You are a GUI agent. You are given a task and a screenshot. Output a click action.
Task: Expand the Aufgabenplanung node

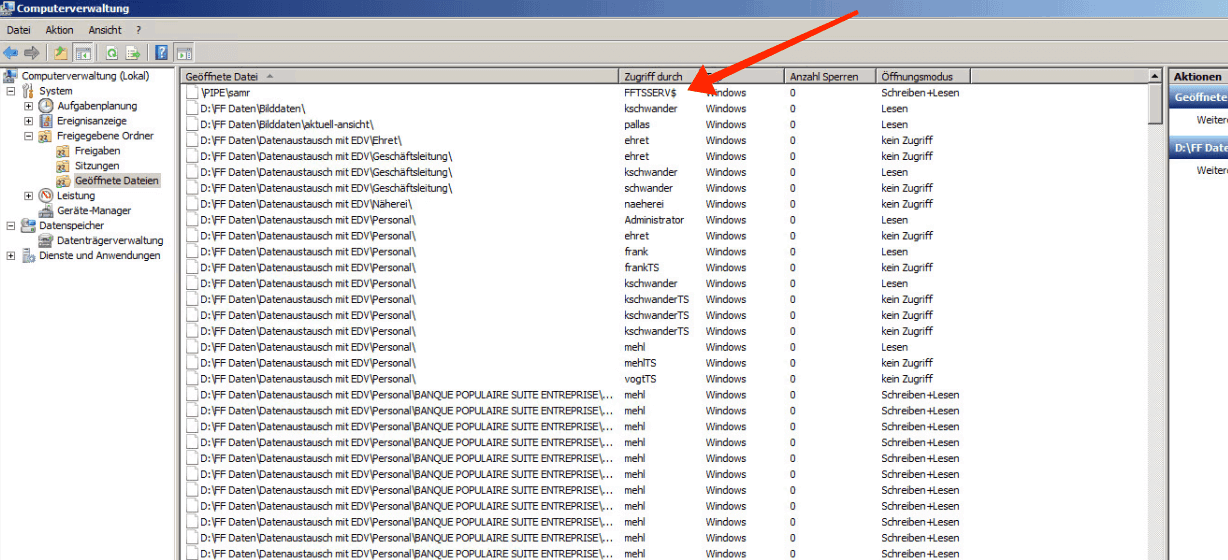click(28, 106)
